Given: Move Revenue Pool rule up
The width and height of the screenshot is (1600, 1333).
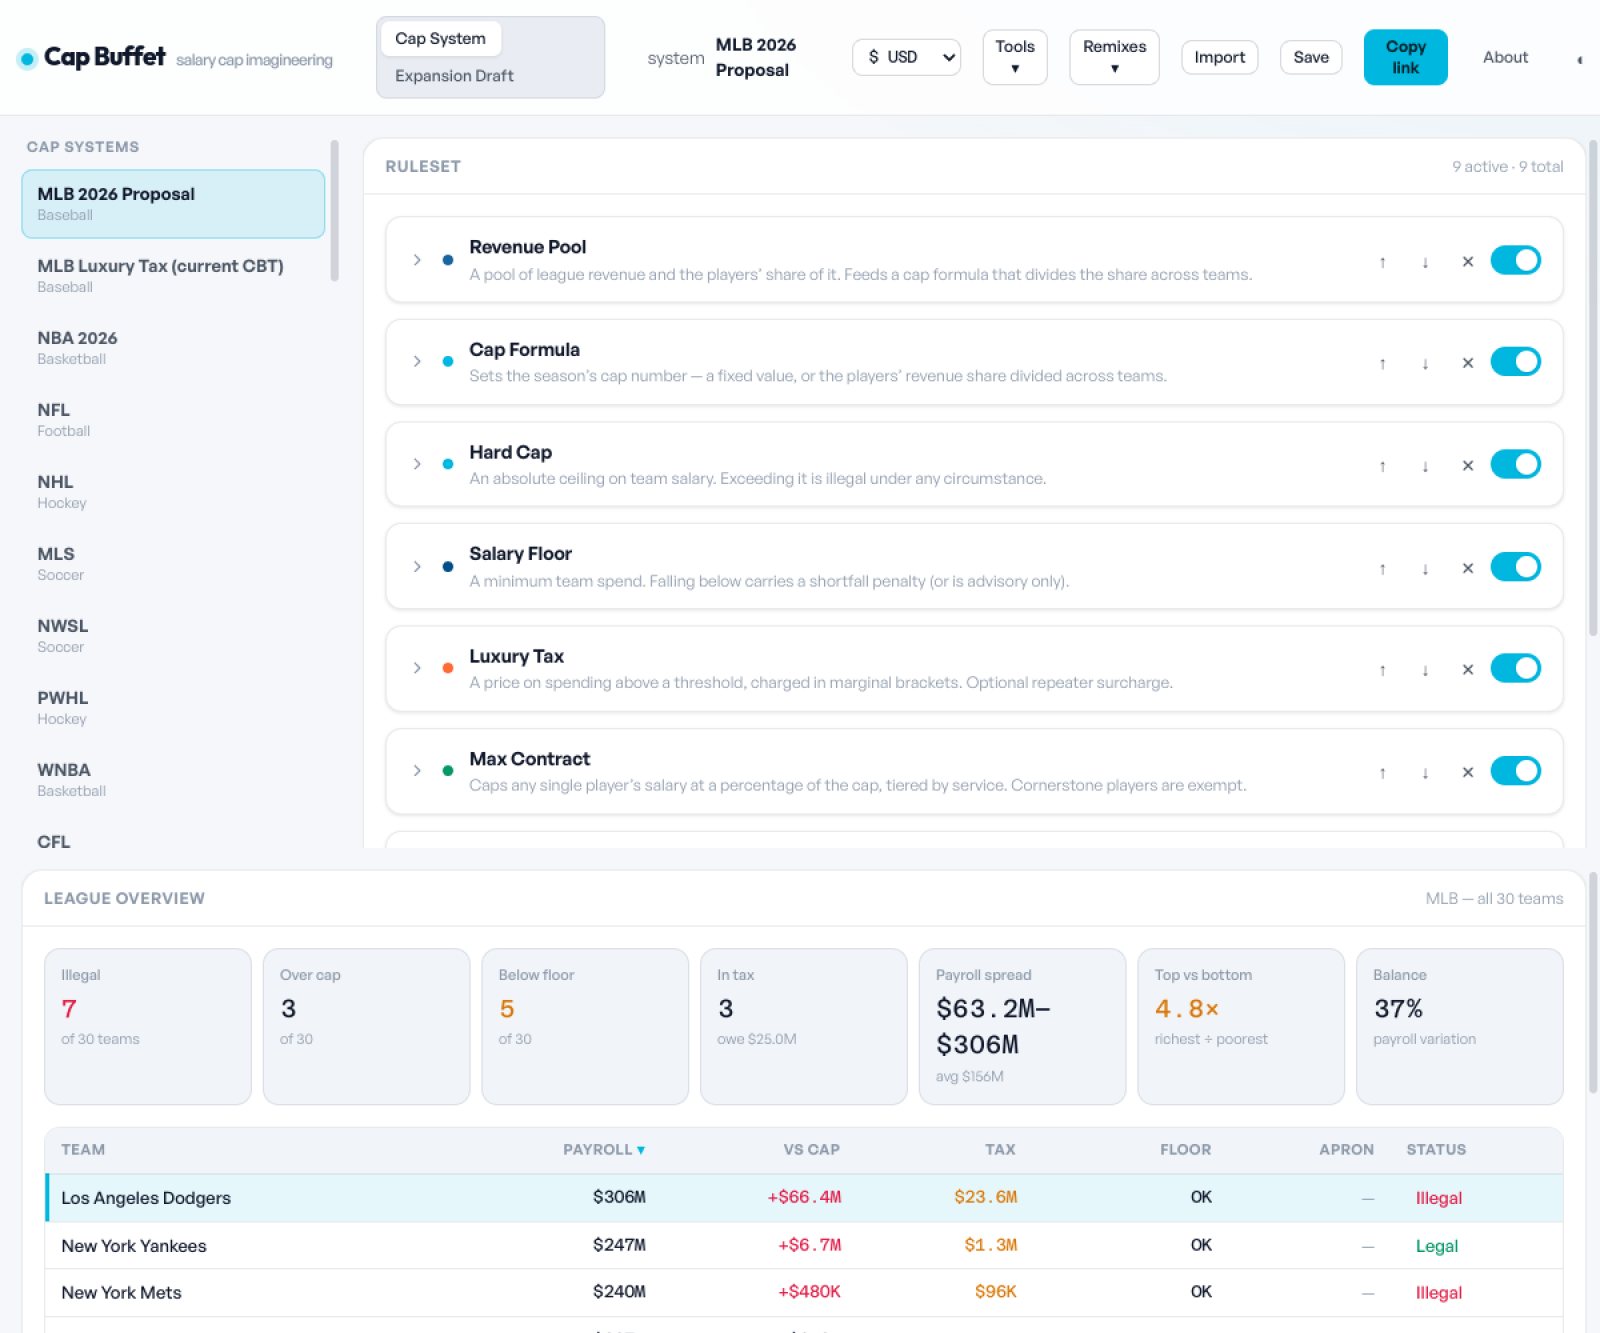Looking at the screenshot, I should [1382, 262].
